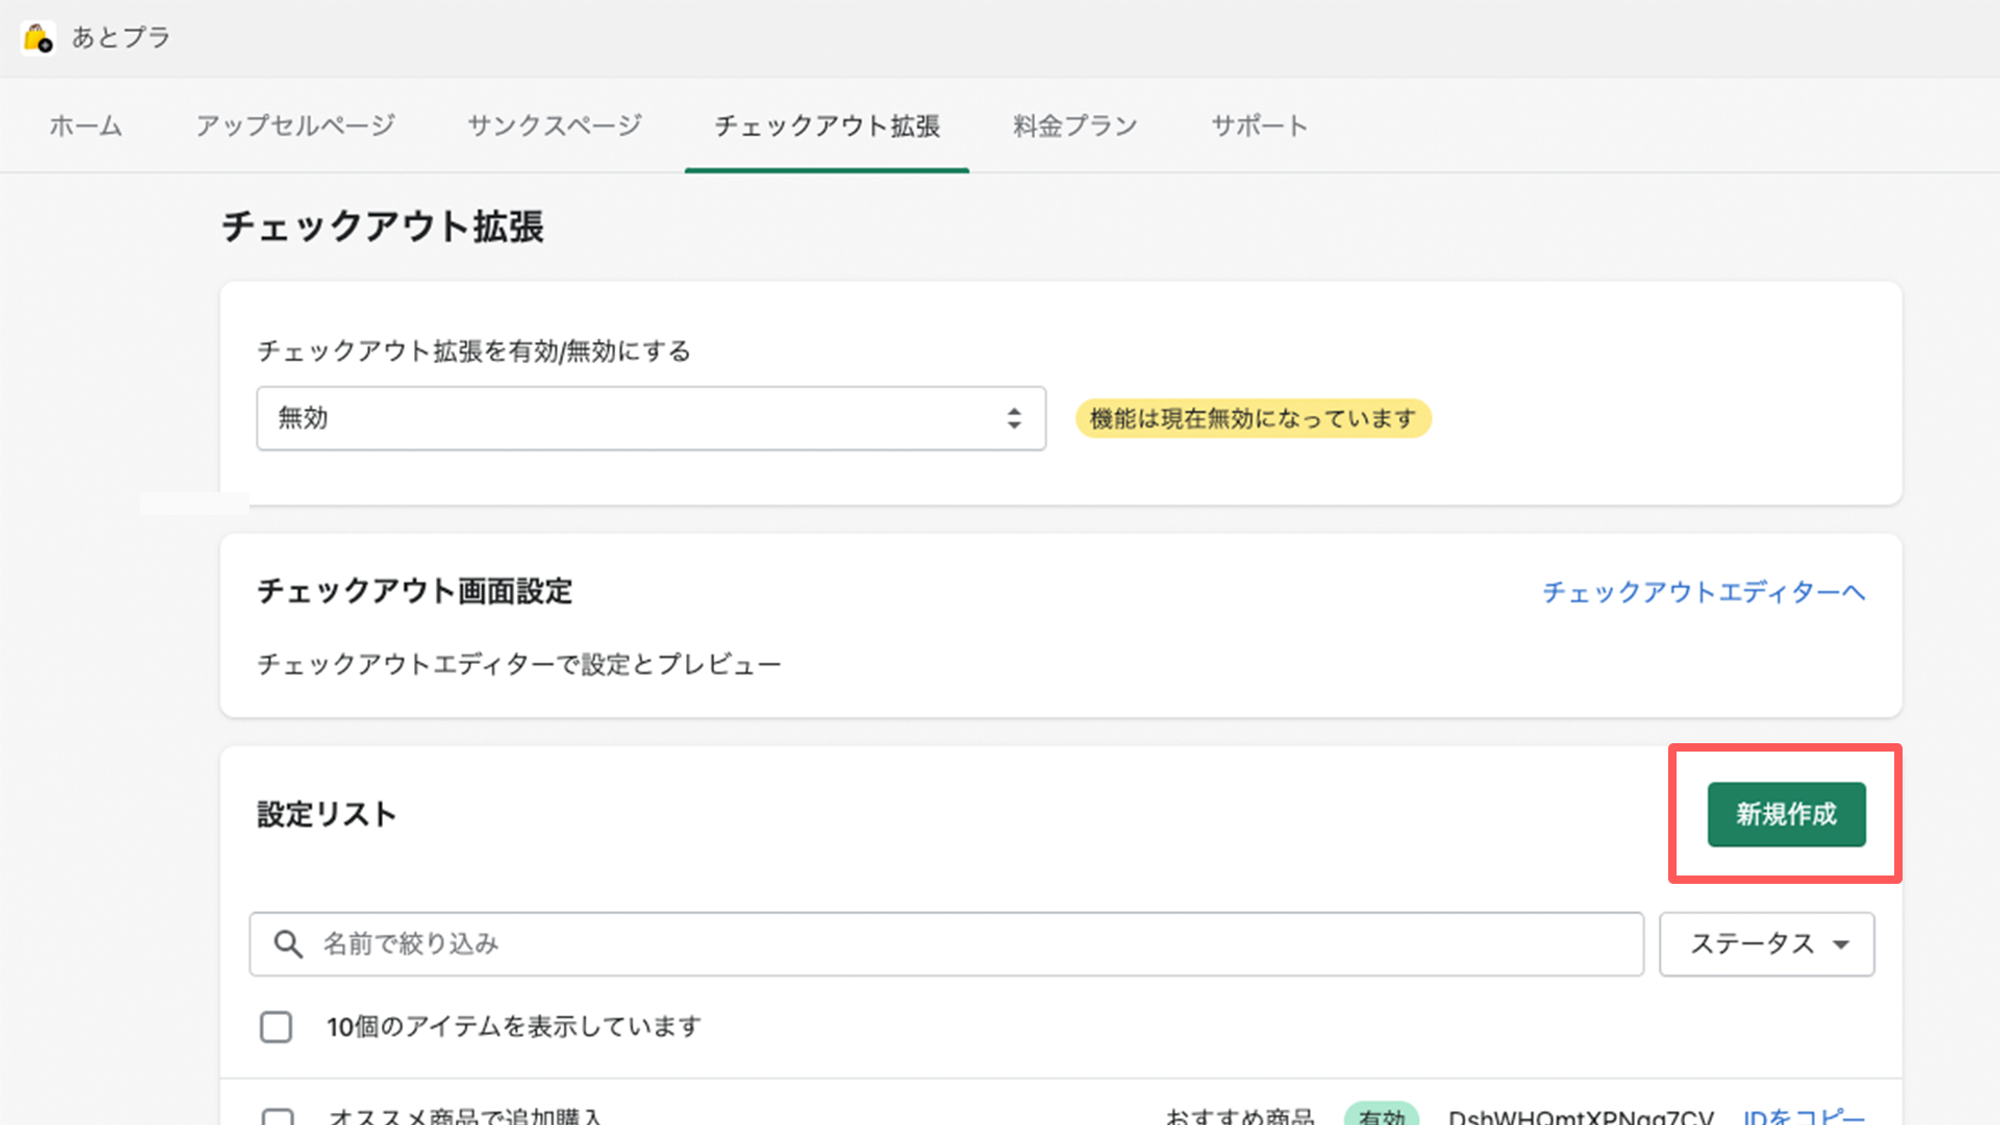Click the チェックアウト画面設定 heading
Screen dimensions: 2000x1125
pos(415,592)
